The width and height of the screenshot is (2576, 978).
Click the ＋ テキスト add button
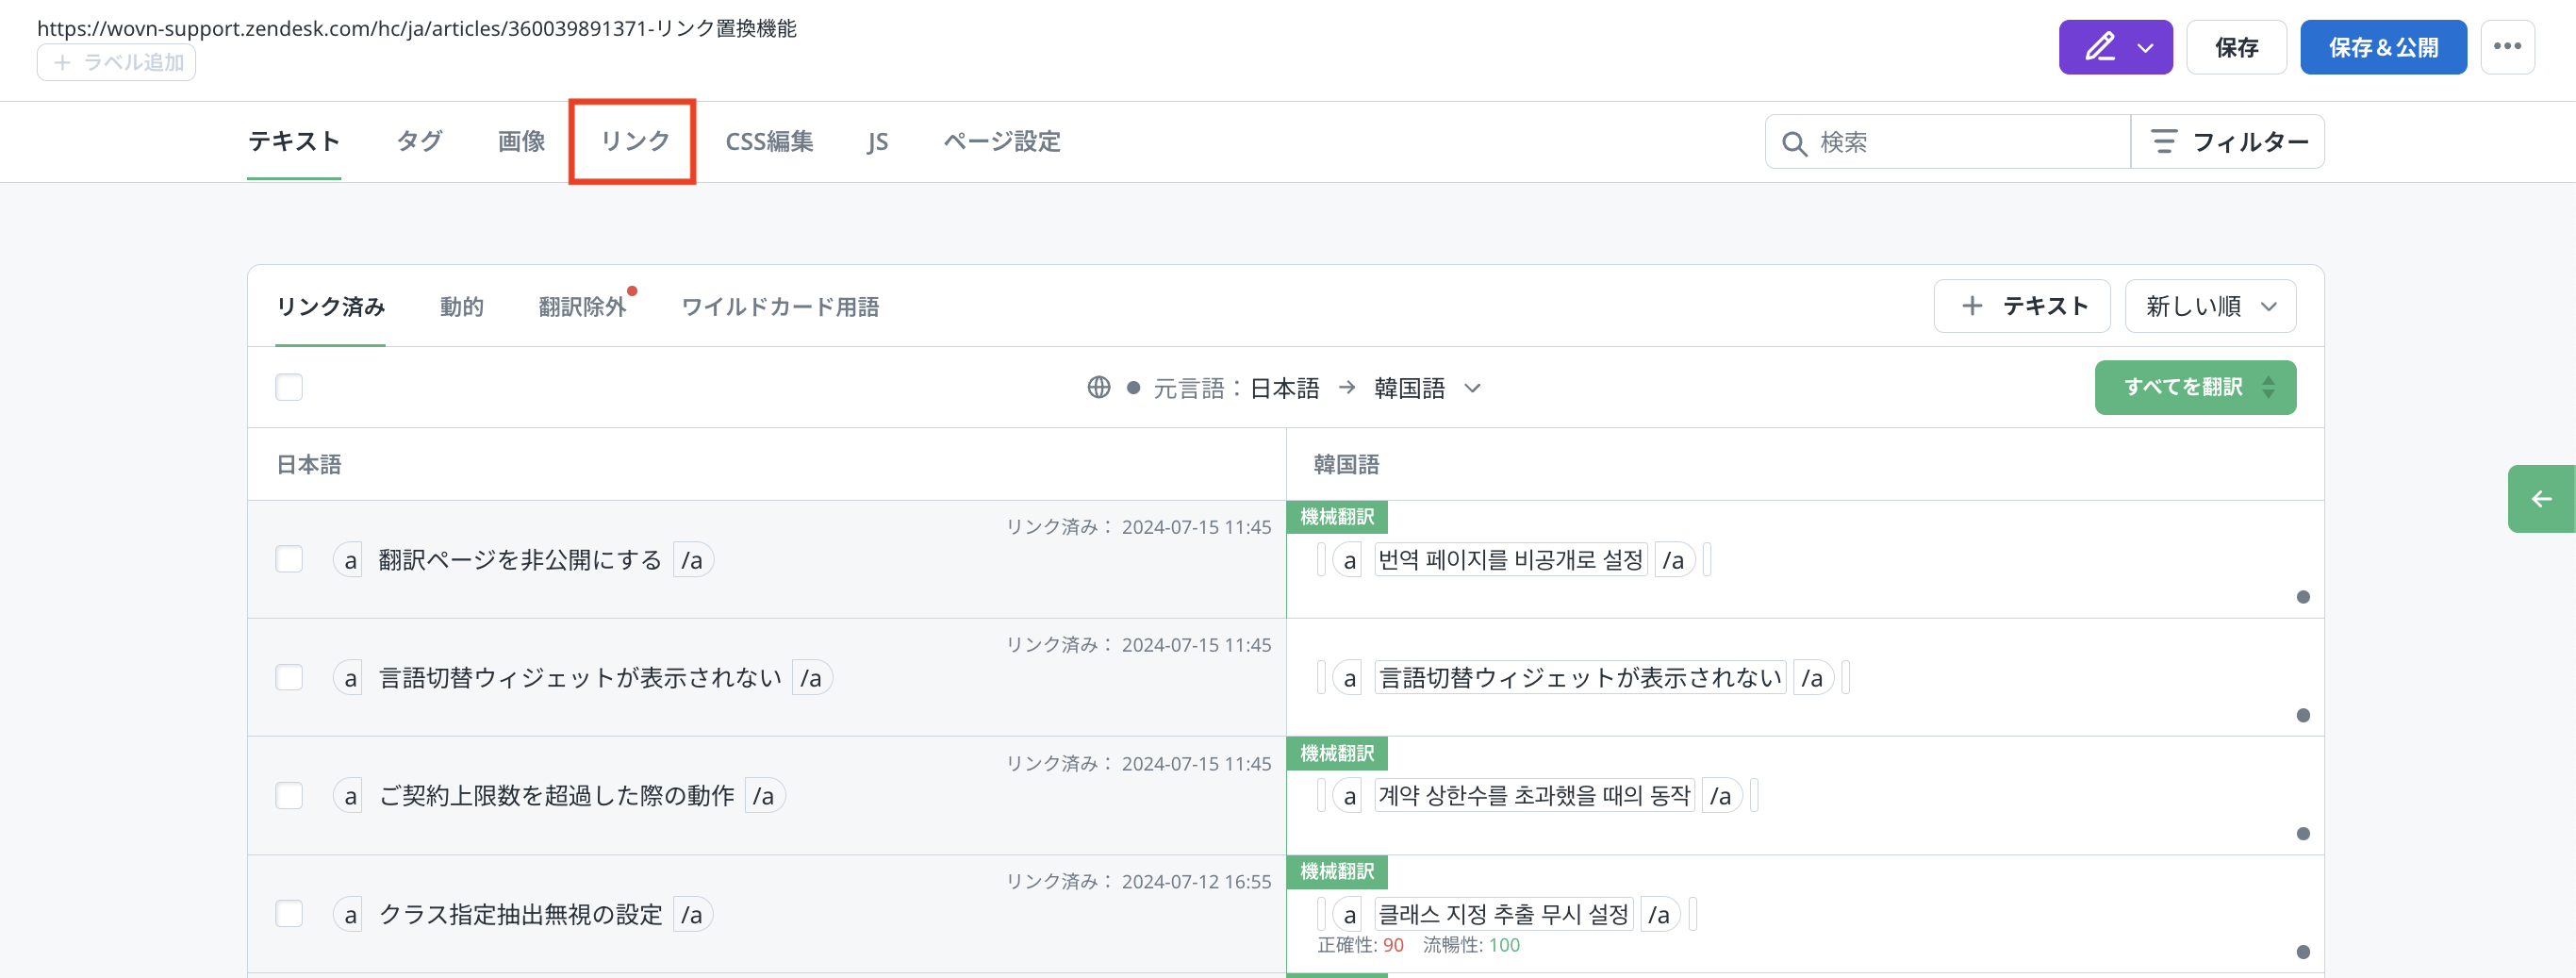click(x=2021, y=306)
